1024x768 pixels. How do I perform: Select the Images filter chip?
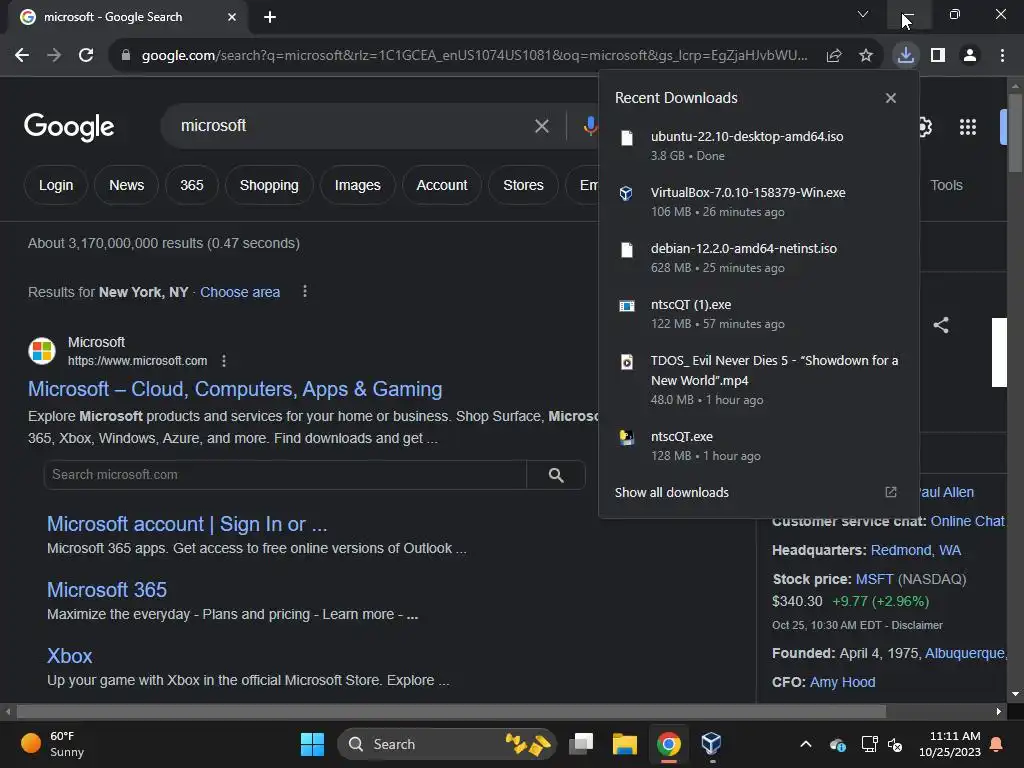[357, 185]
